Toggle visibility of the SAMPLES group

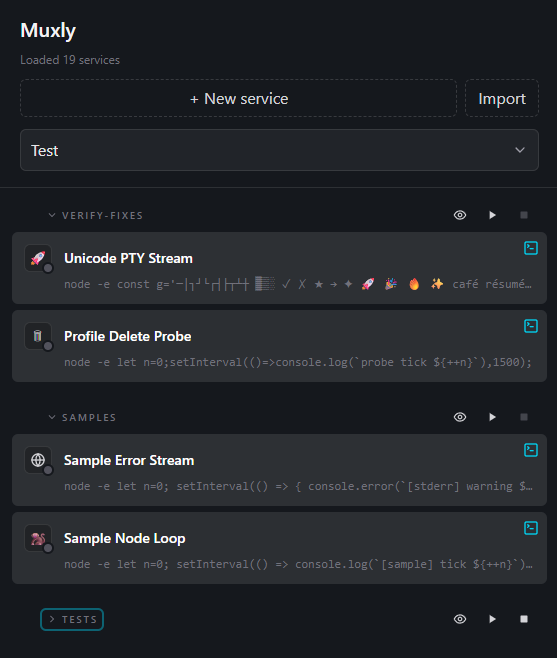pyautogui.click(x=460, y=417)
